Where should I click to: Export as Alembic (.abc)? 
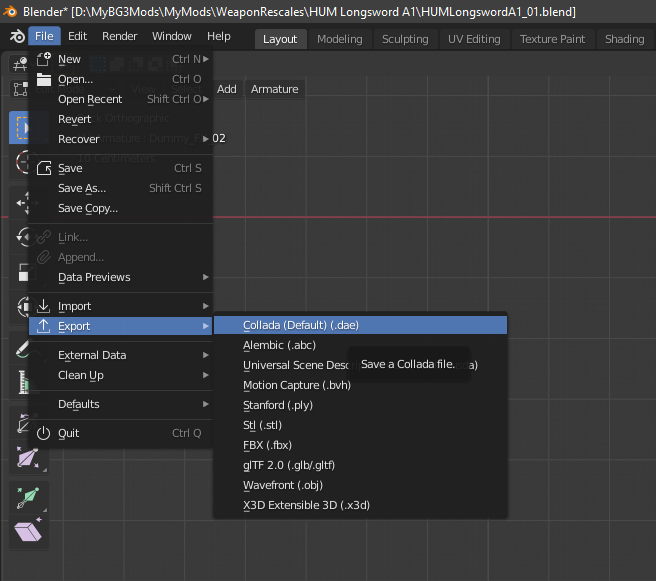click(x=360, y=345)
